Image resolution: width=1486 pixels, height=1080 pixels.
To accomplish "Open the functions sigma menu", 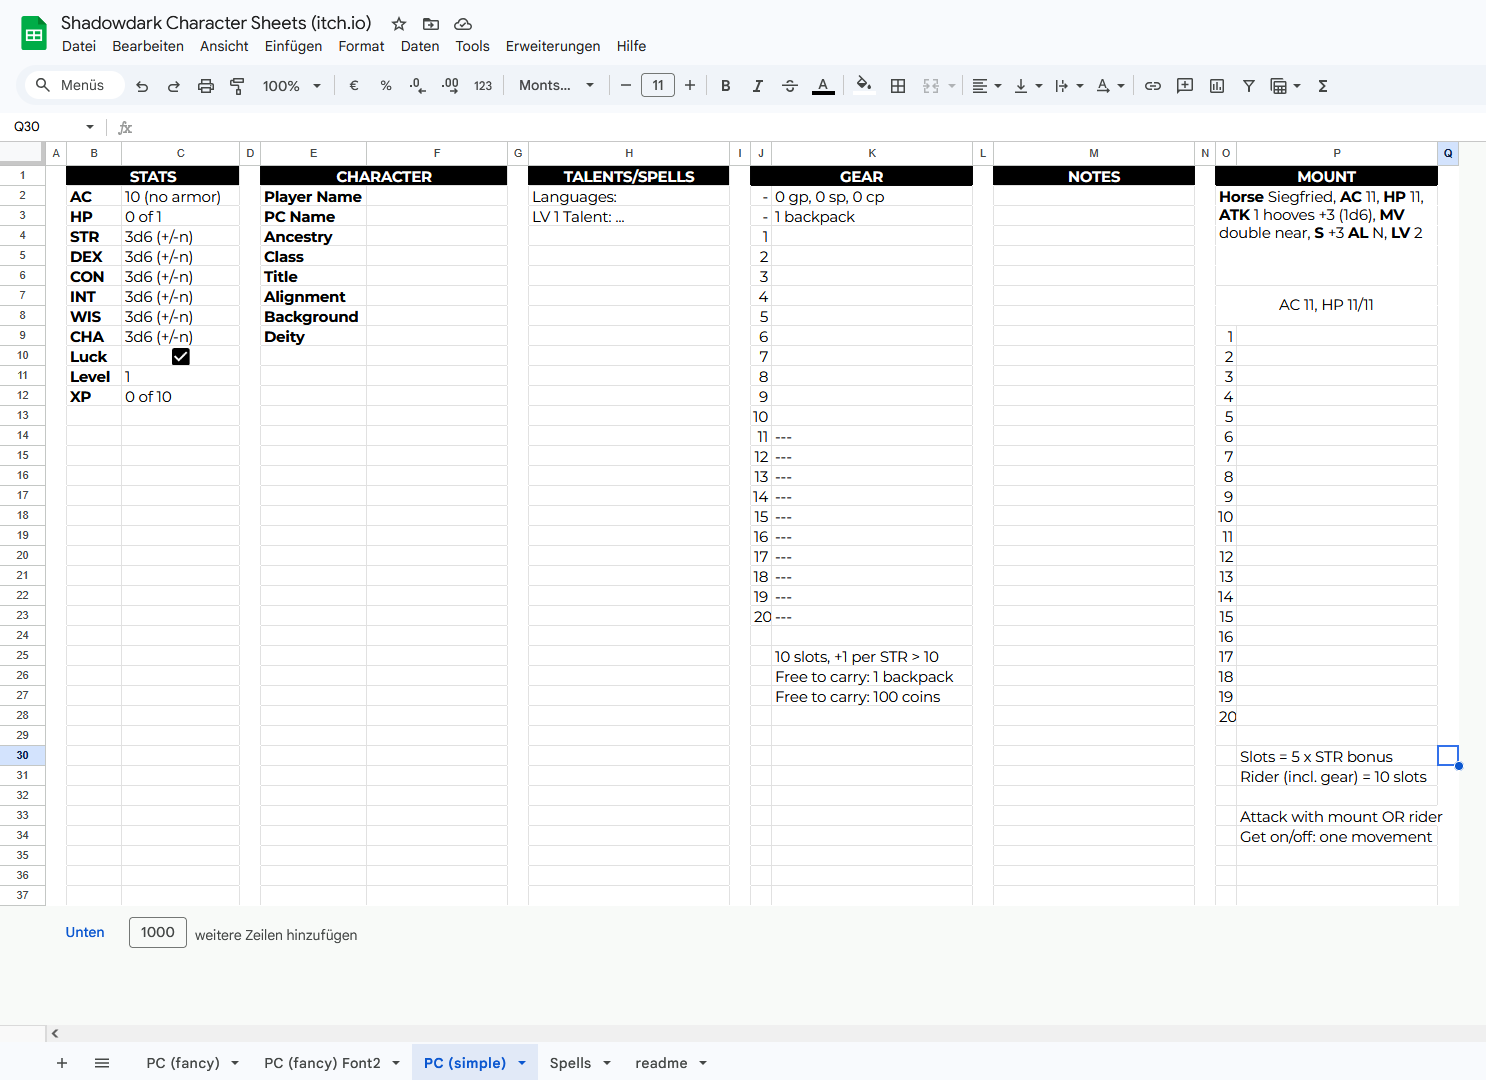I will tap(1323, 86).
